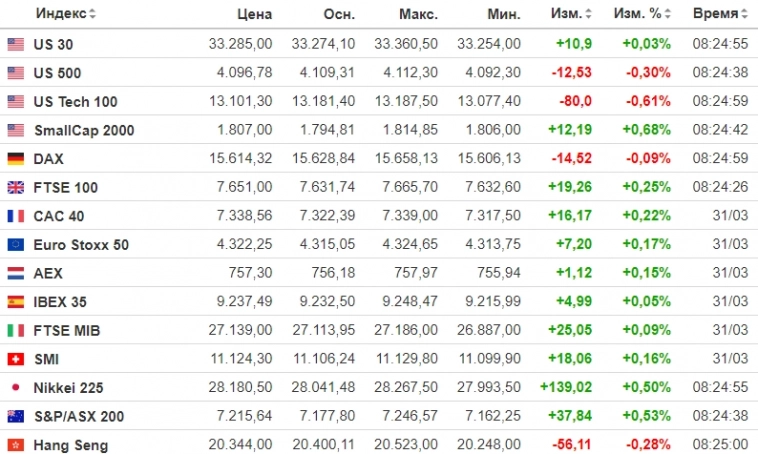Click the Swiss flag beside SMI
Viewport: 758px width, 454px height.
click(x=15, y=359)
